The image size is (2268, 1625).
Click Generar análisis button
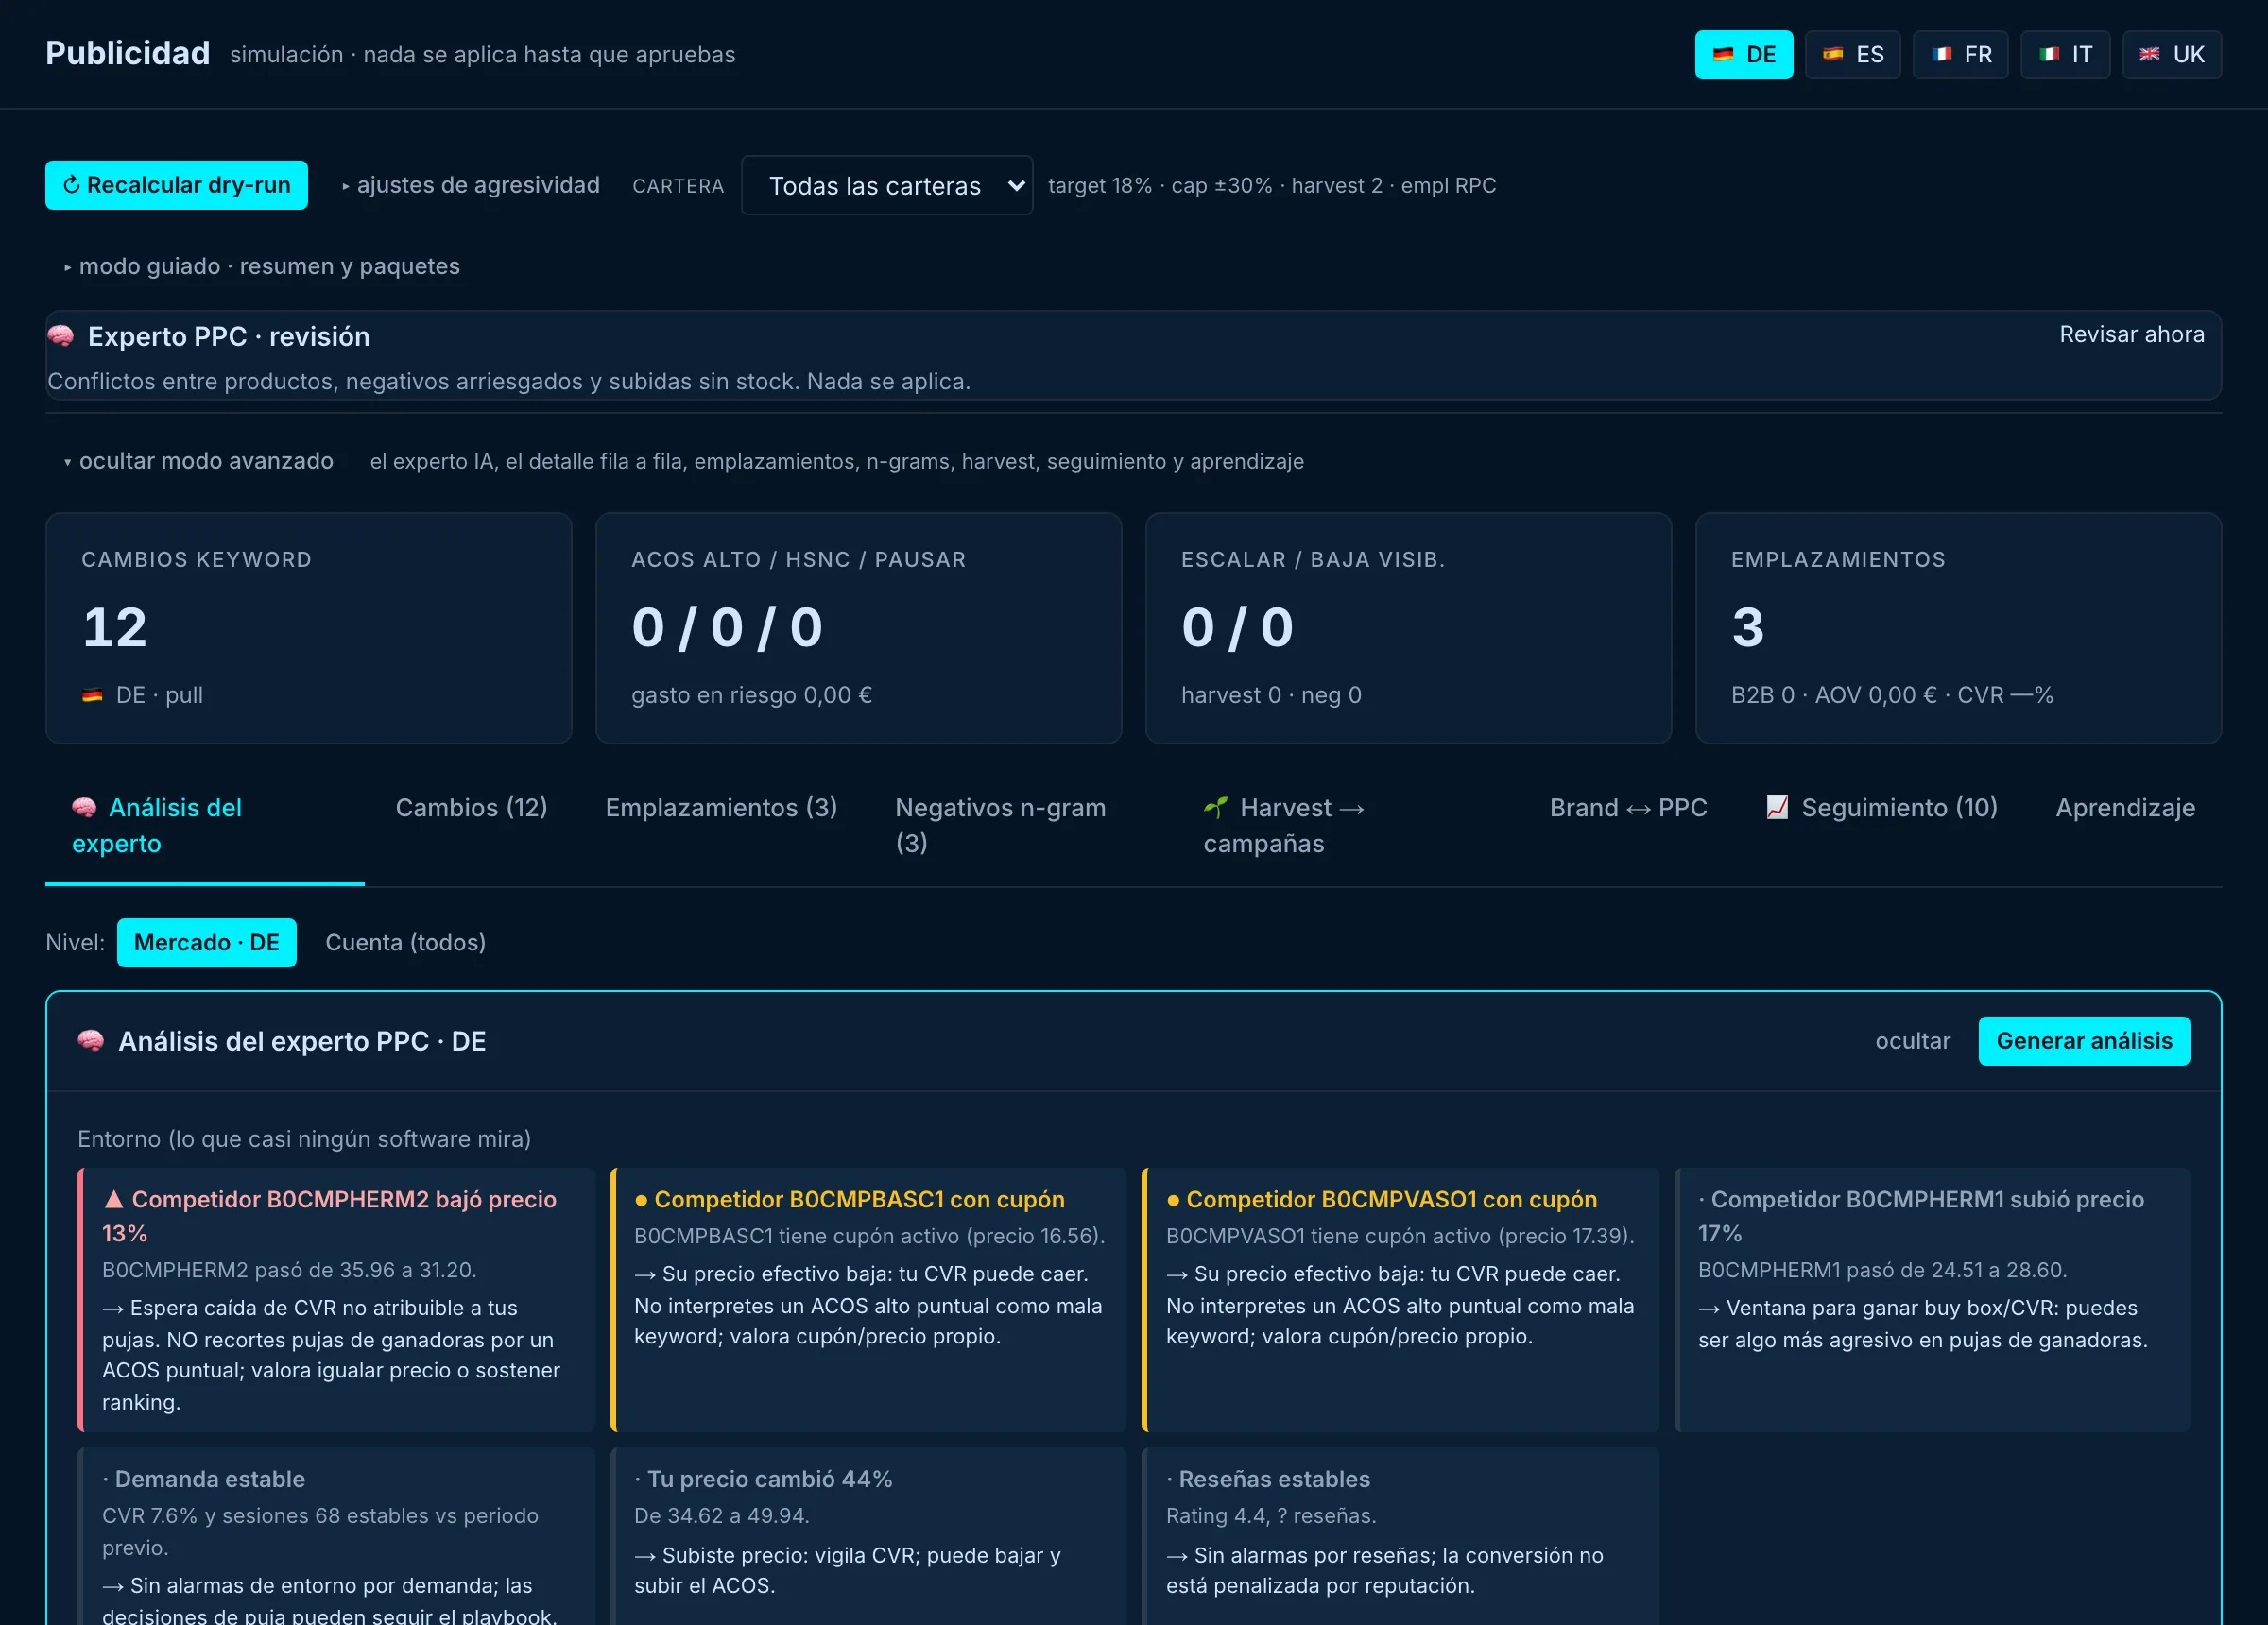point(2083,1041)
